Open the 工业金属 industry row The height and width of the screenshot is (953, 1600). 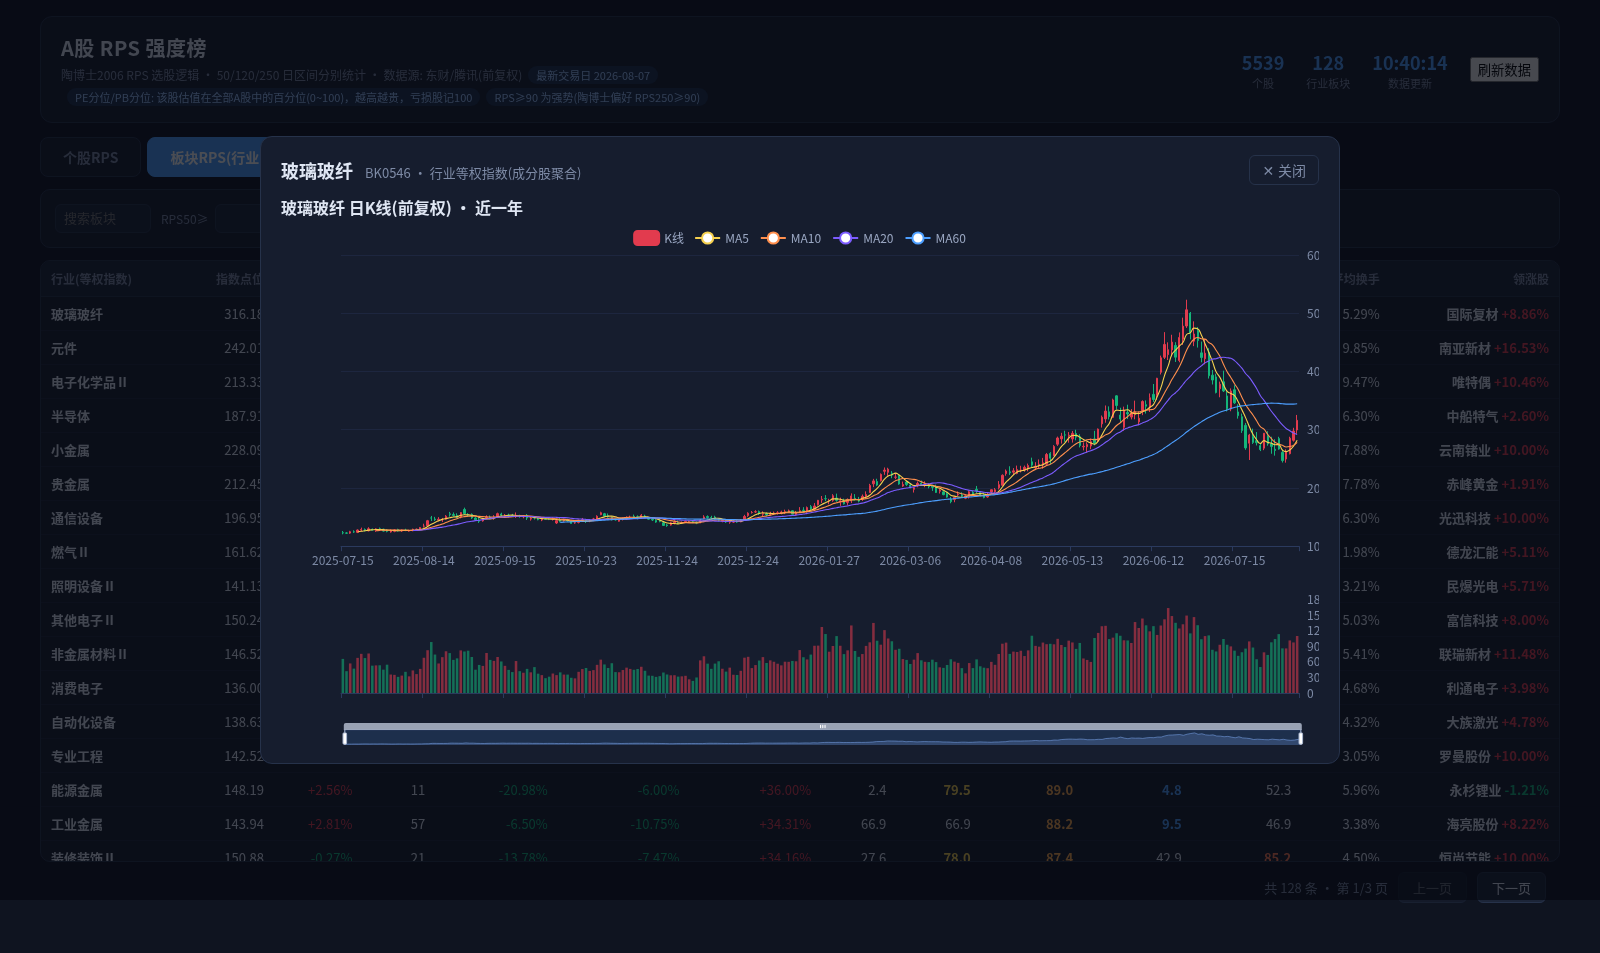click(x=800, y=825)
